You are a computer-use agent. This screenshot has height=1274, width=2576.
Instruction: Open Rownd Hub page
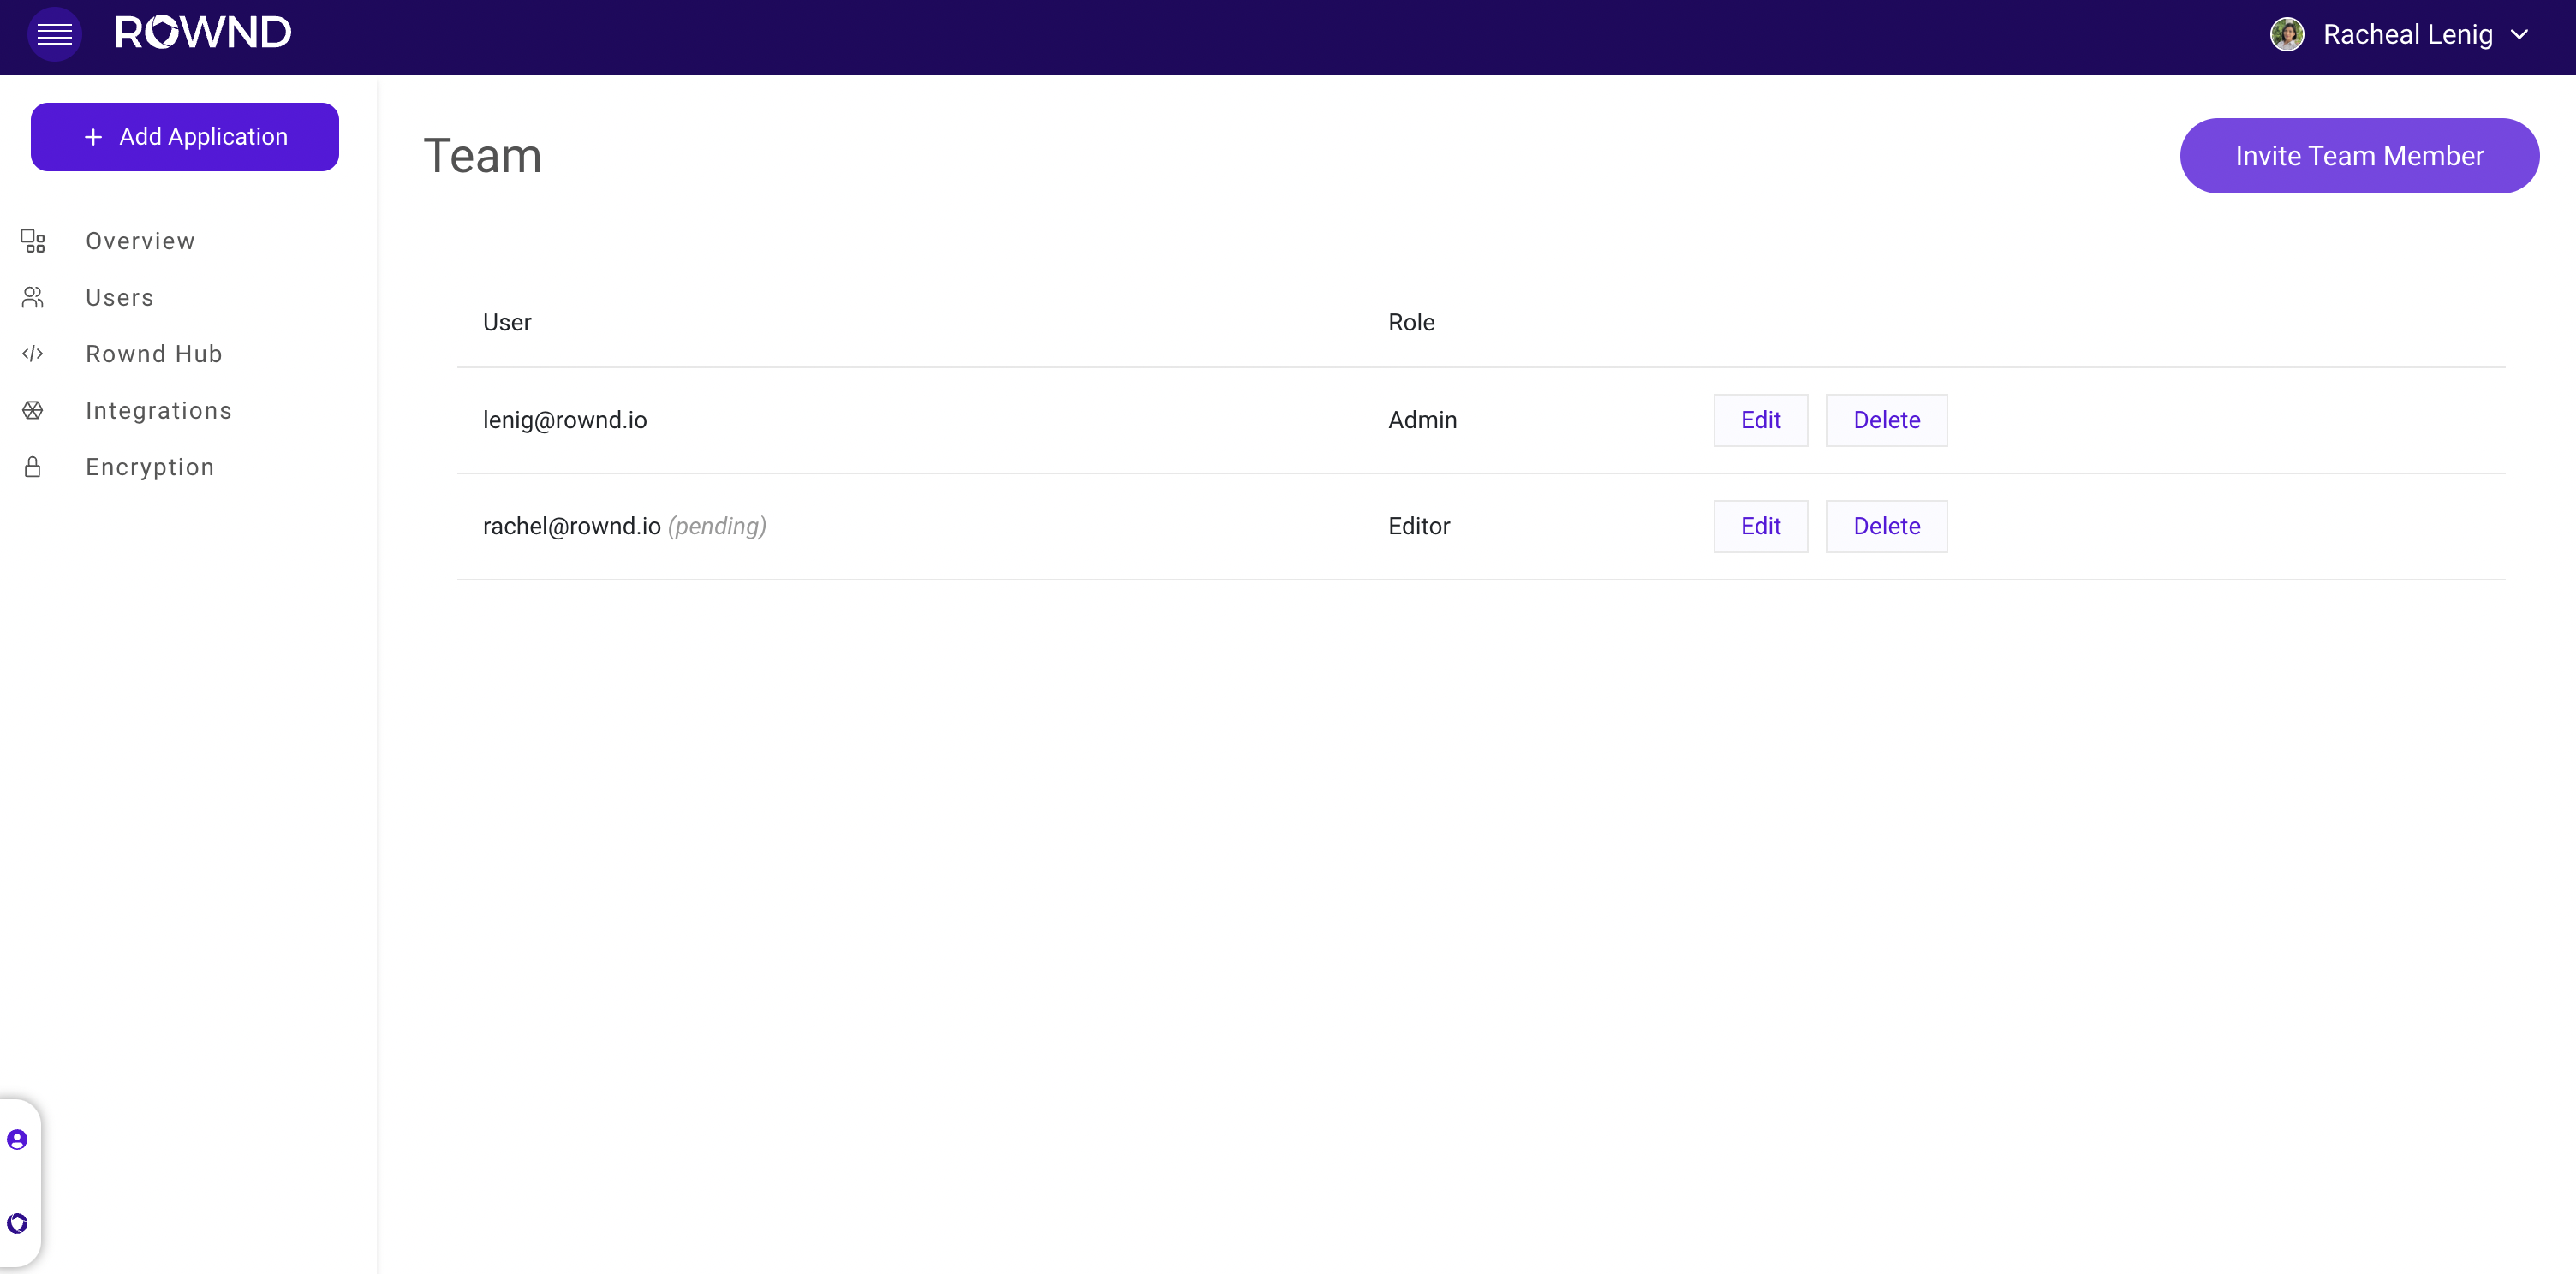point(153,354)
